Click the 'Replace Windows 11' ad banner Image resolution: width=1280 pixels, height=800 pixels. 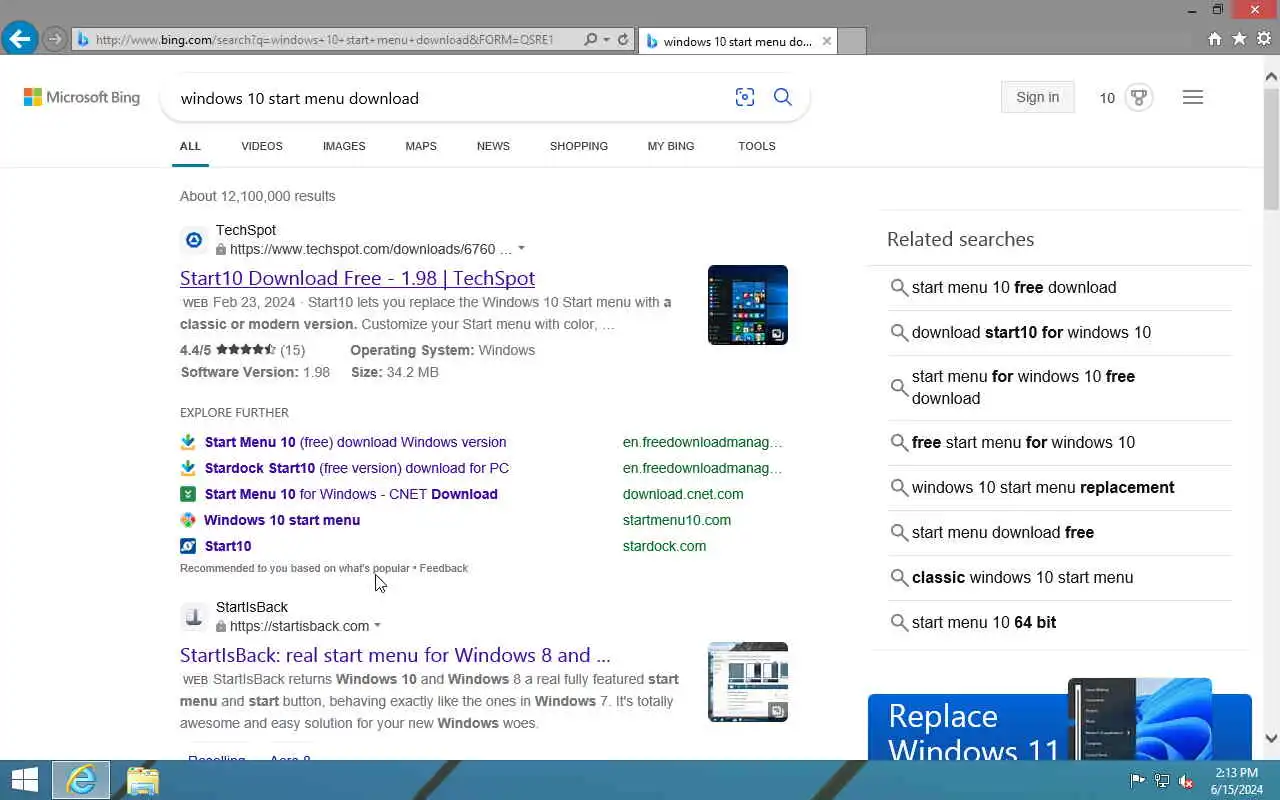[1060, 720]
